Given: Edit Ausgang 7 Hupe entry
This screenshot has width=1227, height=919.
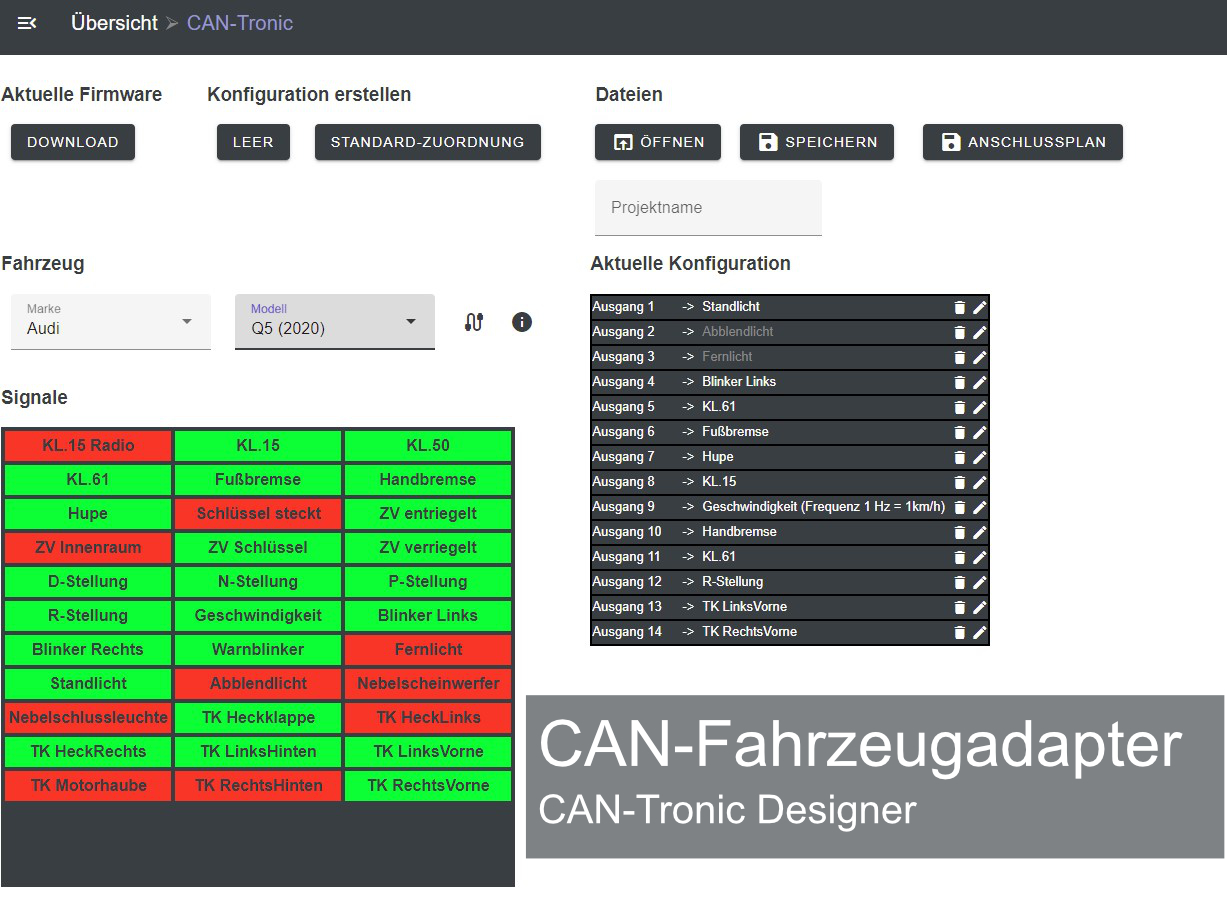Looking at the screenshot, I should [x=980, y=457].
